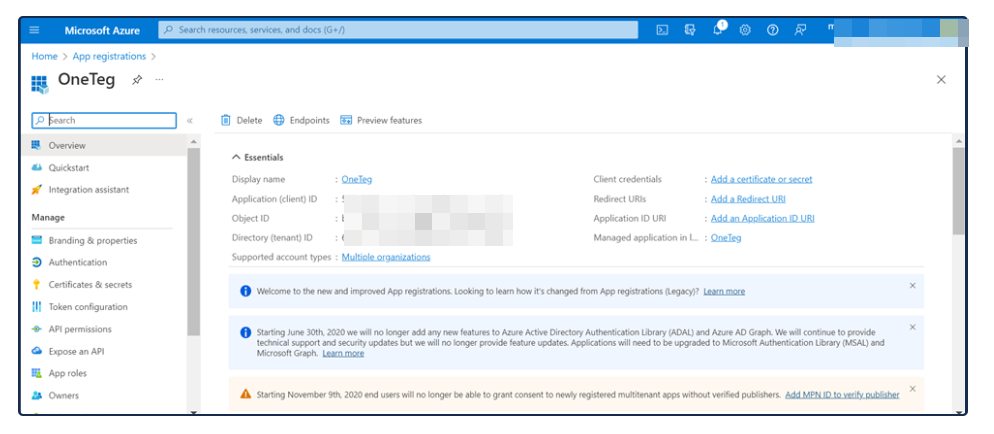The image size is (994, 434).
Task: Collapse the Essentials section
Action: pos(236,157)
